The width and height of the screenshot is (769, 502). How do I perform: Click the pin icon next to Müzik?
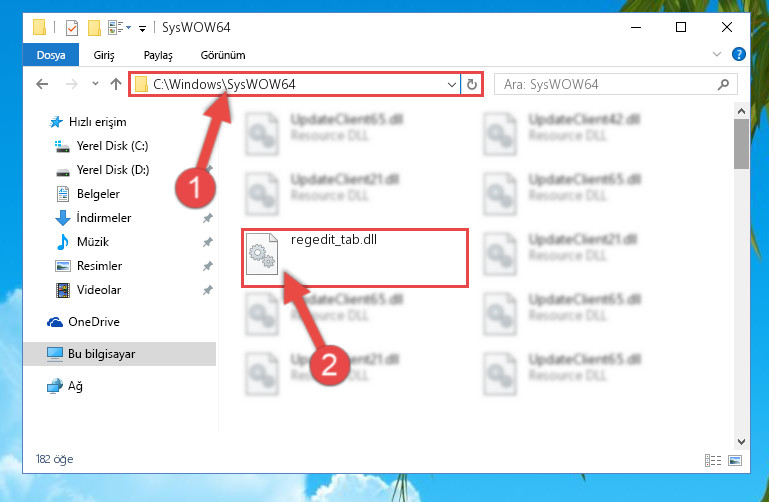208,242
